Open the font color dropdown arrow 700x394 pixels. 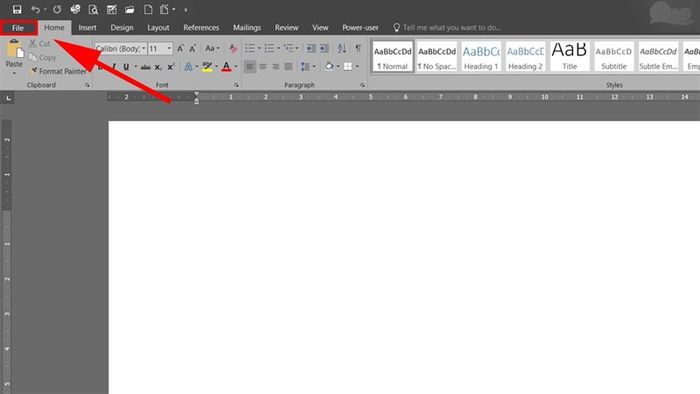click(x=236, y=67)
